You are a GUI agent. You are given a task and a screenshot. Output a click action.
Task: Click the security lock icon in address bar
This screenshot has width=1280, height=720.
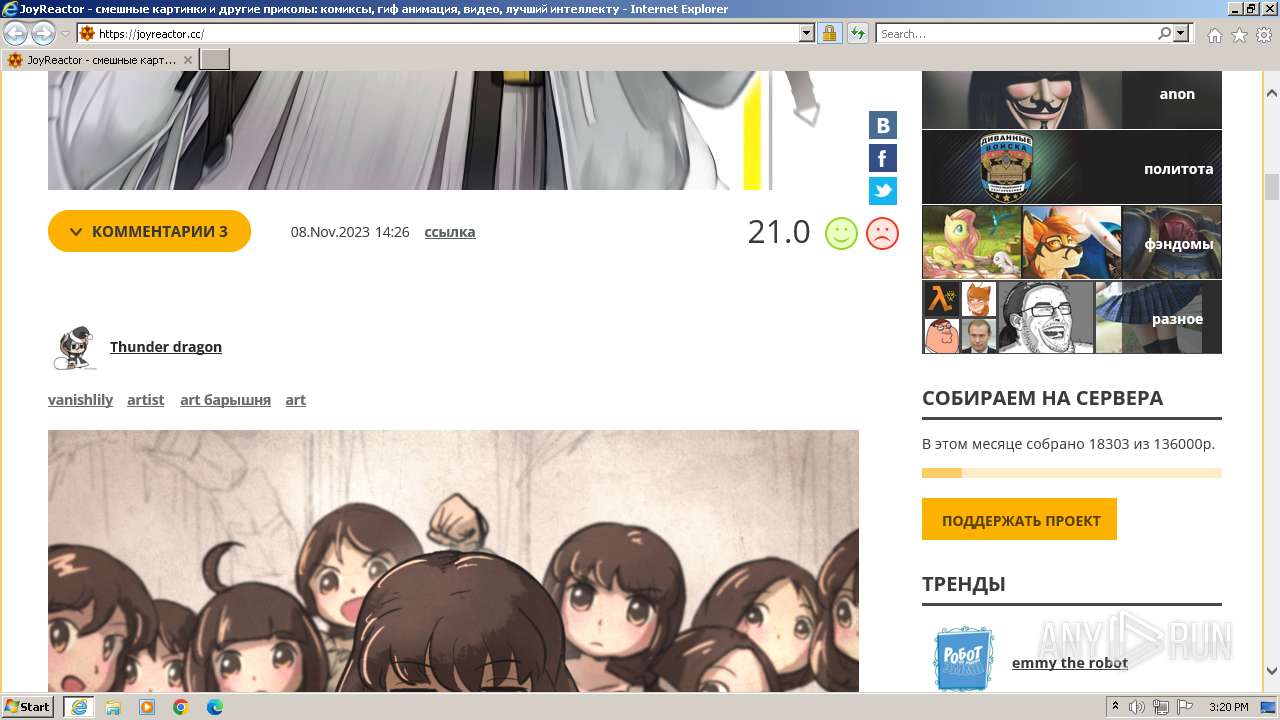829,34
